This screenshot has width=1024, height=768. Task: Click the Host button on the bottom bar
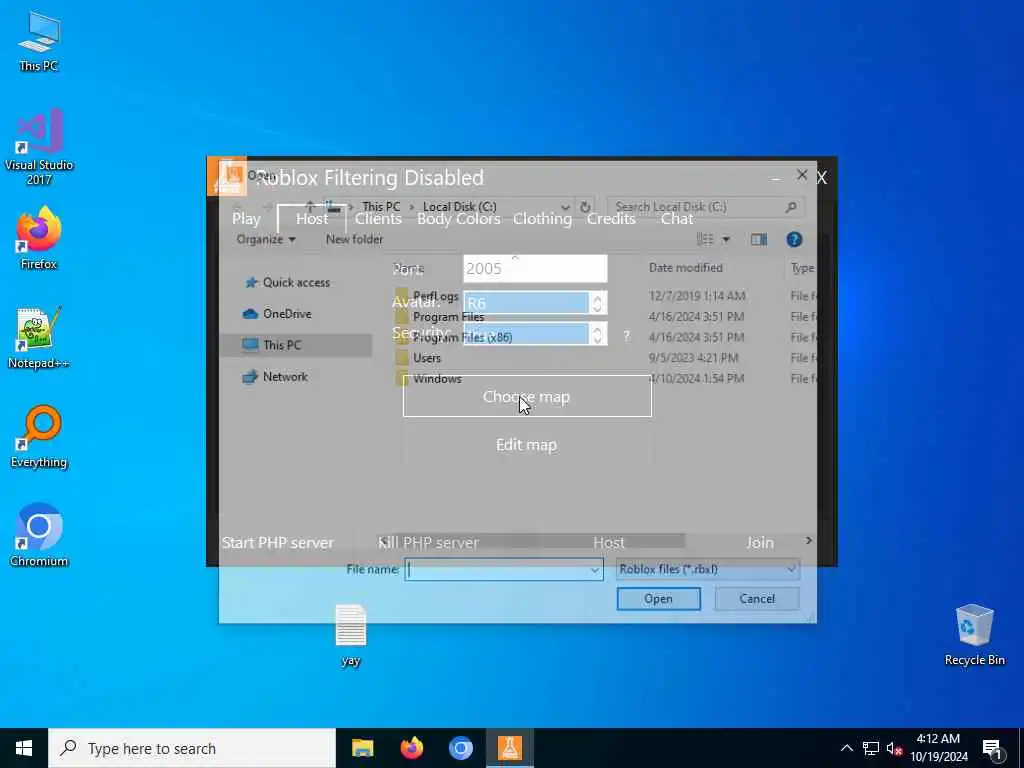[609, 543]
